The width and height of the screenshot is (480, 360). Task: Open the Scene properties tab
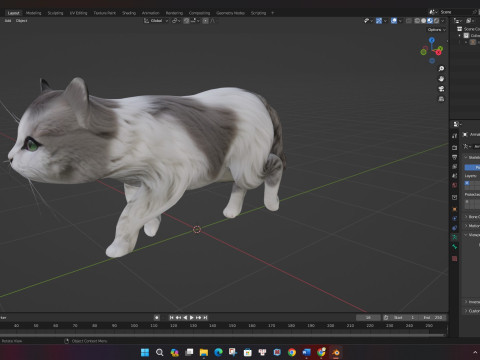[454, 175]
